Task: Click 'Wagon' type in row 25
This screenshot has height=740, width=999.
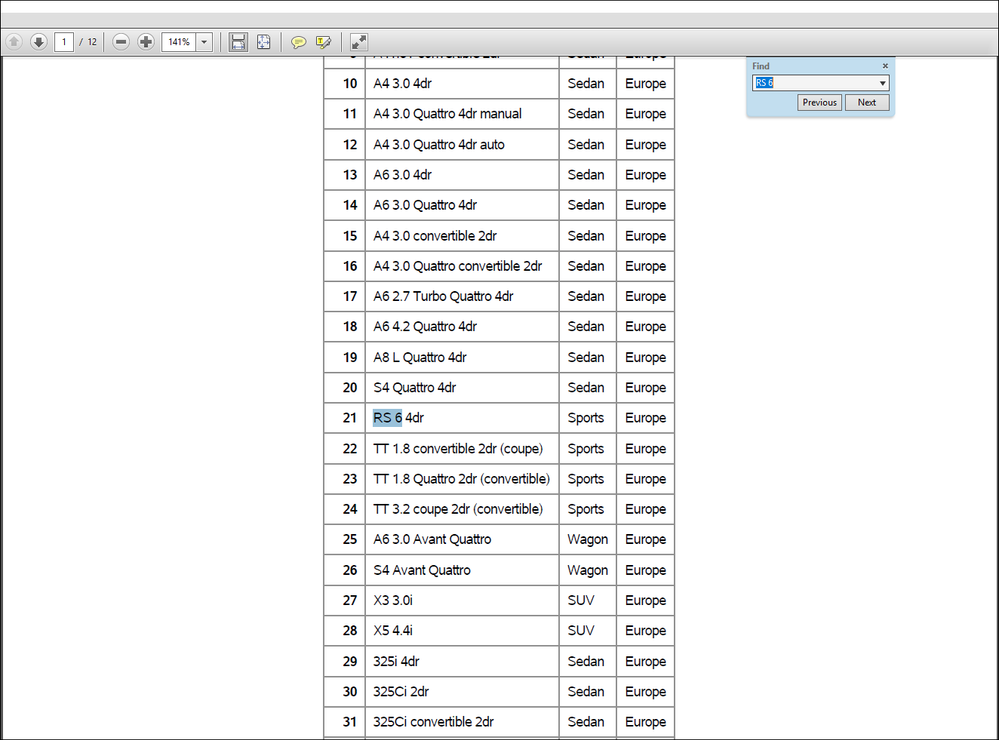Action: [587, 540]
